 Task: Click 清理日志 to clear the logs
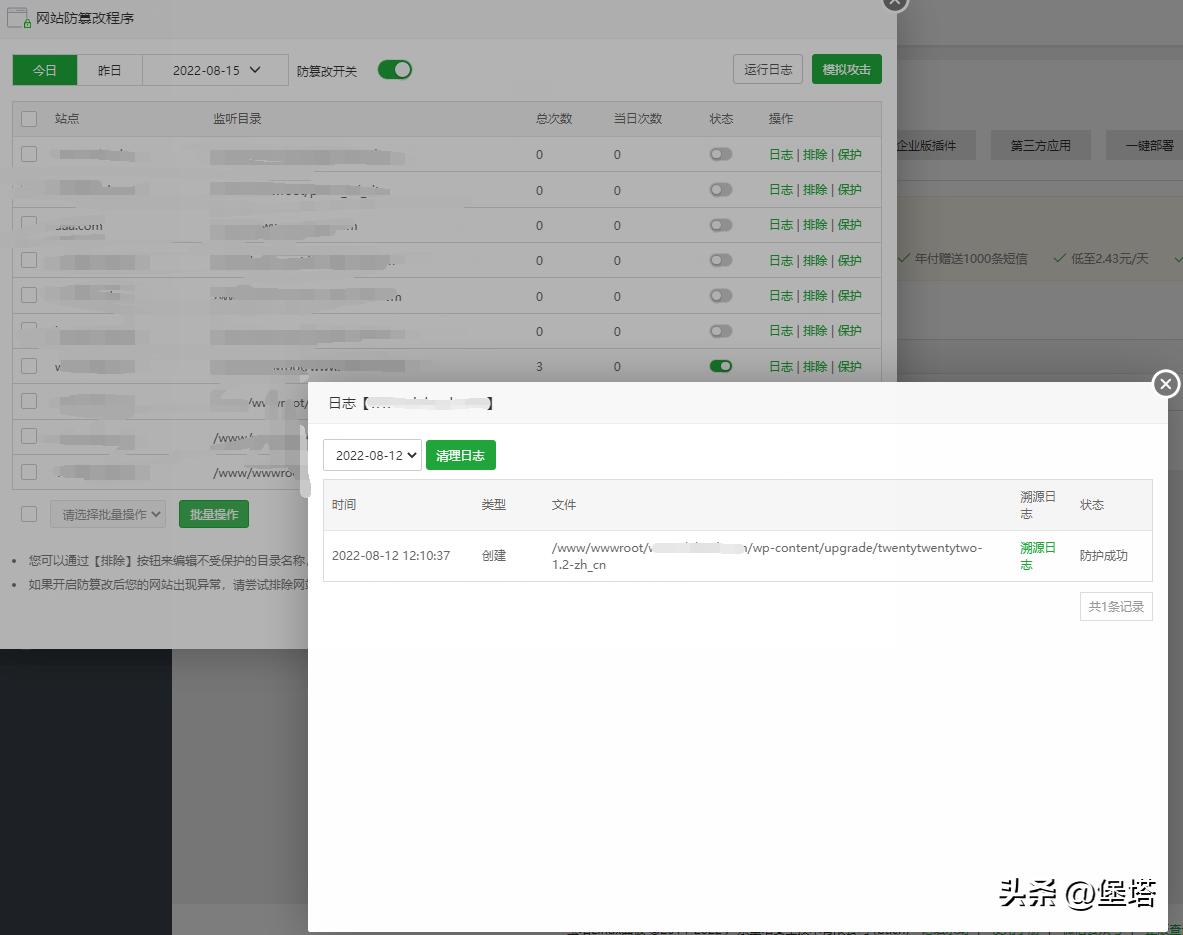[x=460, y=455]
